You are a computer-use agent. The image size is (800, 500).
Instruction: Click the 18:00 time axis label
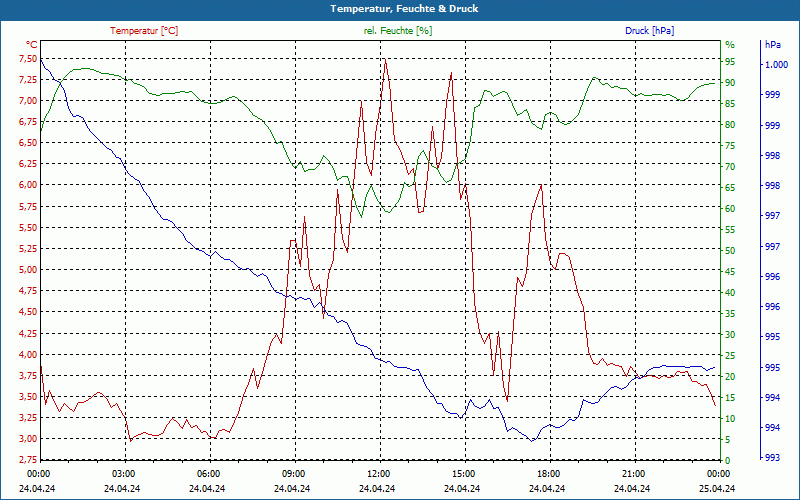point(548,474)
